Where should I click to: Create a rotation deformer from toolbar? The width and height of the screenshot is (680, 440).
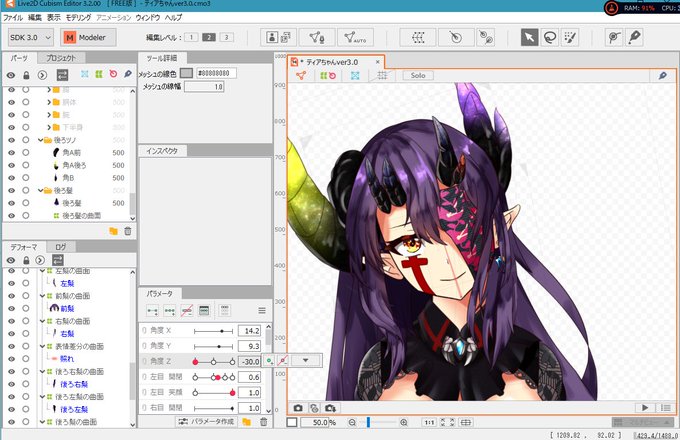[x=456, y=38]
